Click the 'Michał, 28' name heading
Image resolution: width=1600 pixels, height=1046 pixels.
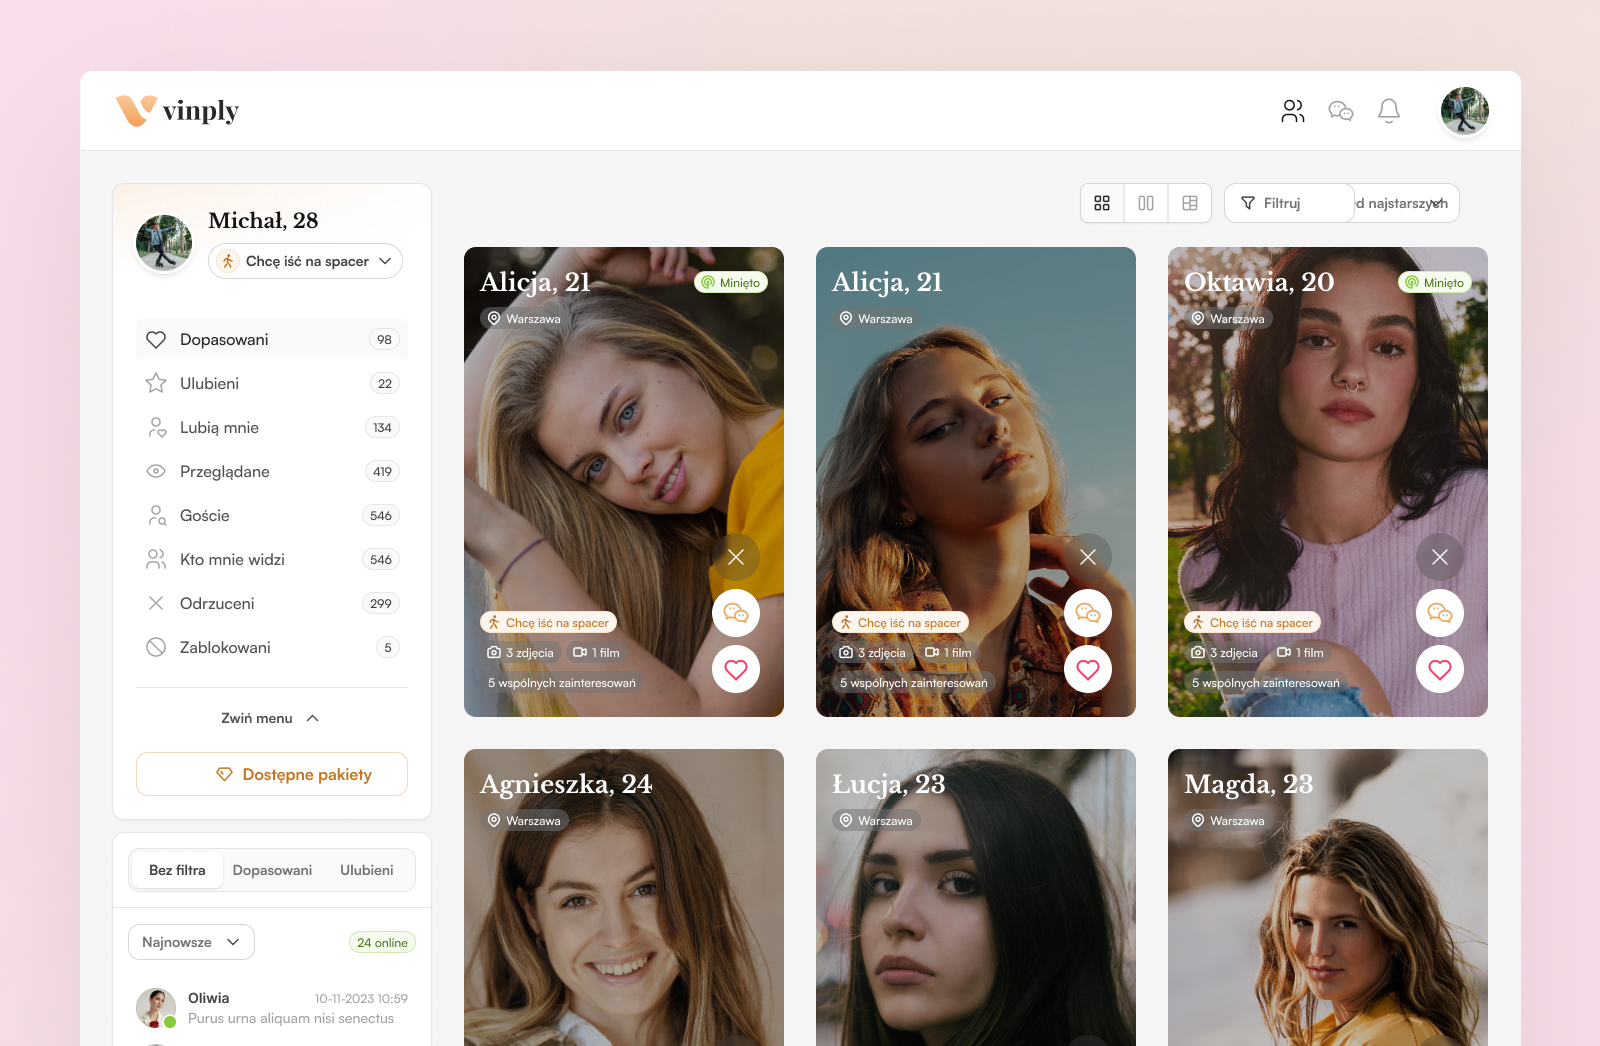pyautogui.click(x=263, y=221)
